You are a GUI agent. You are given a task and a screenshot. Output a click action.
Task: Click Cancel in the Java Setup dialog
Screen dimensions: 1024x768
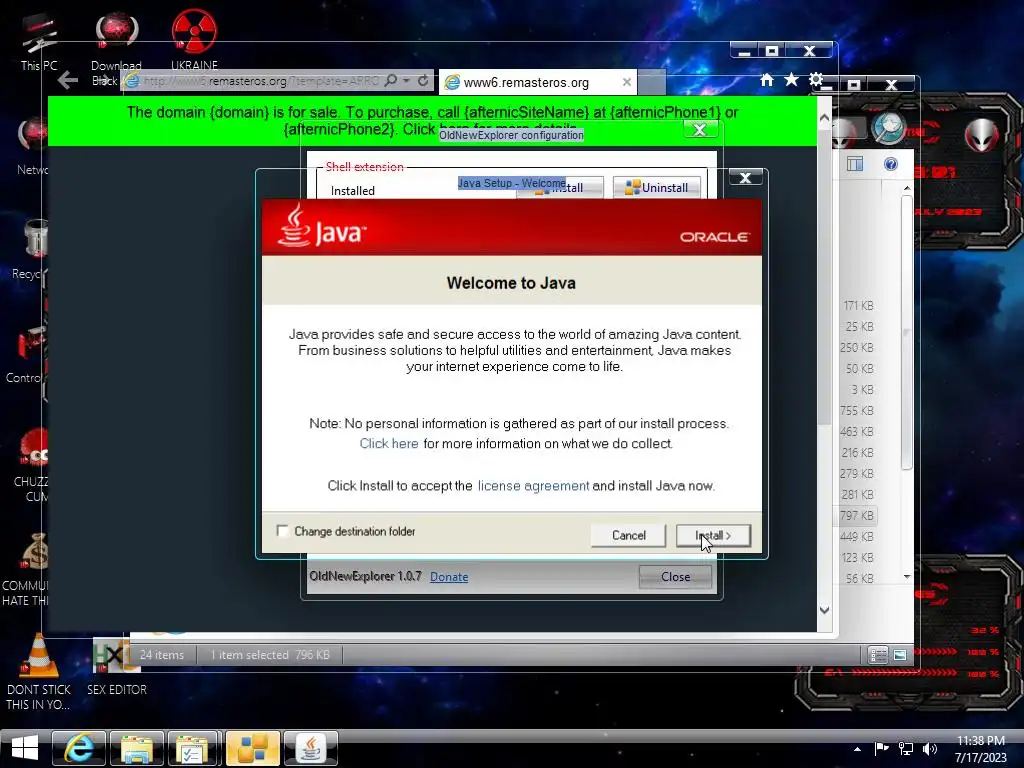click(628, 536)
